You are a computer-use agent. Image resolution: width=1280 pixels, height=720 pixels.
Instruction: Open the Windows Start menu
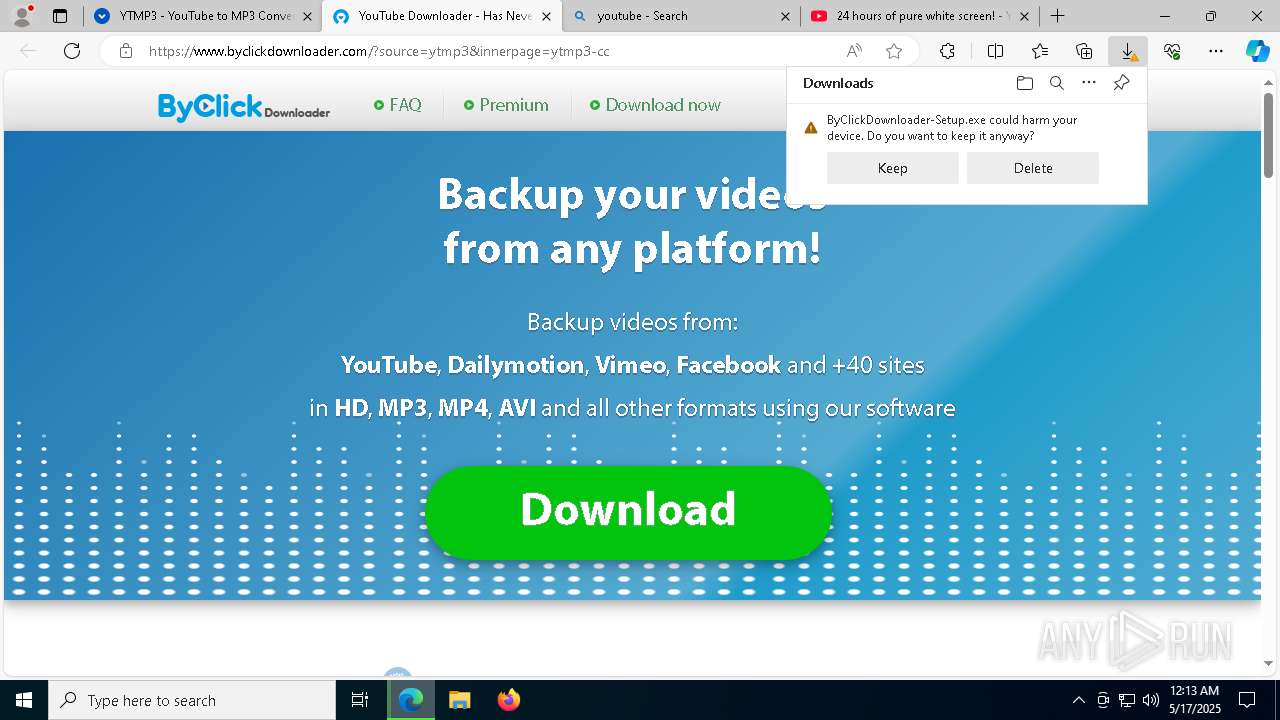[24, 700]
